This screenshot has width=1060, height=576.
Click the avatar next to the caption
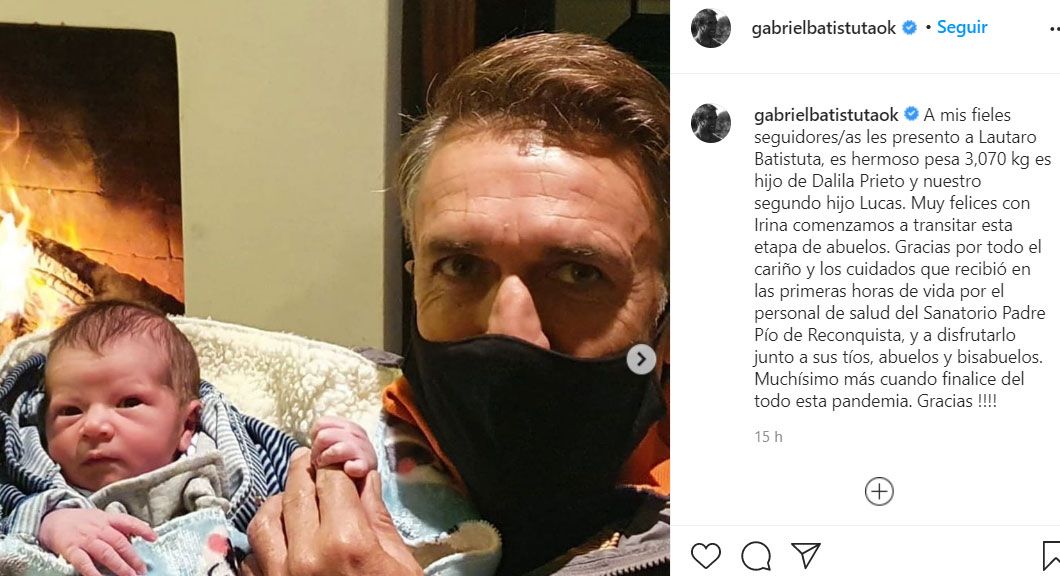tap(710, 123)
